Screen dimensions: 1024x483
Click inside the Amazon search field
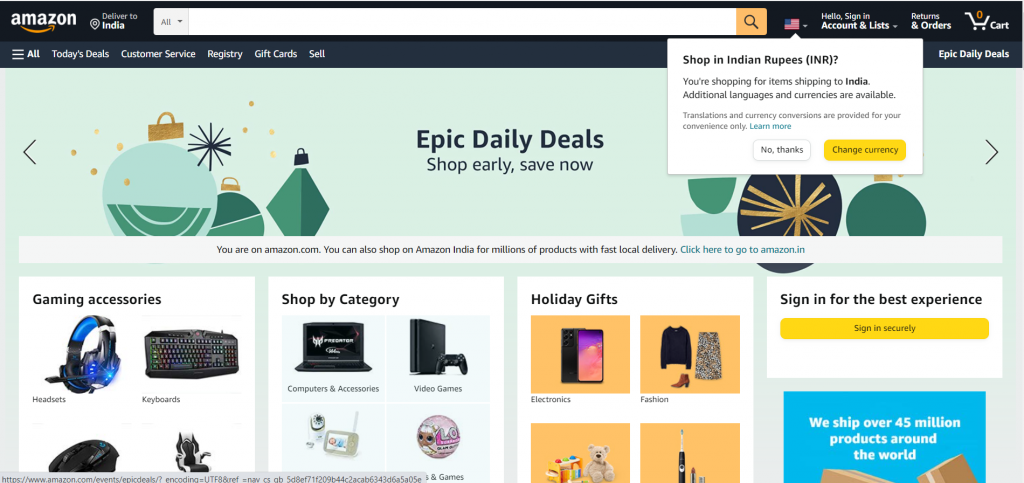[x=462, y=22]
